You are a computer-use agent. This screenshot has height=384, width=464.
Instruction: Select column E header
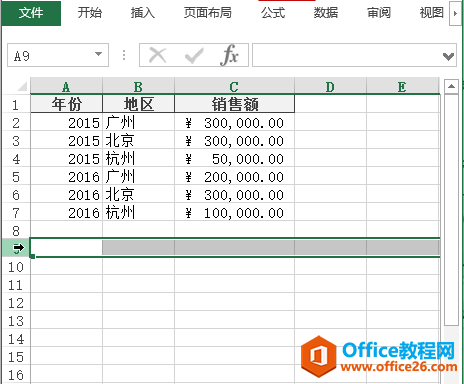click(403, 86)
